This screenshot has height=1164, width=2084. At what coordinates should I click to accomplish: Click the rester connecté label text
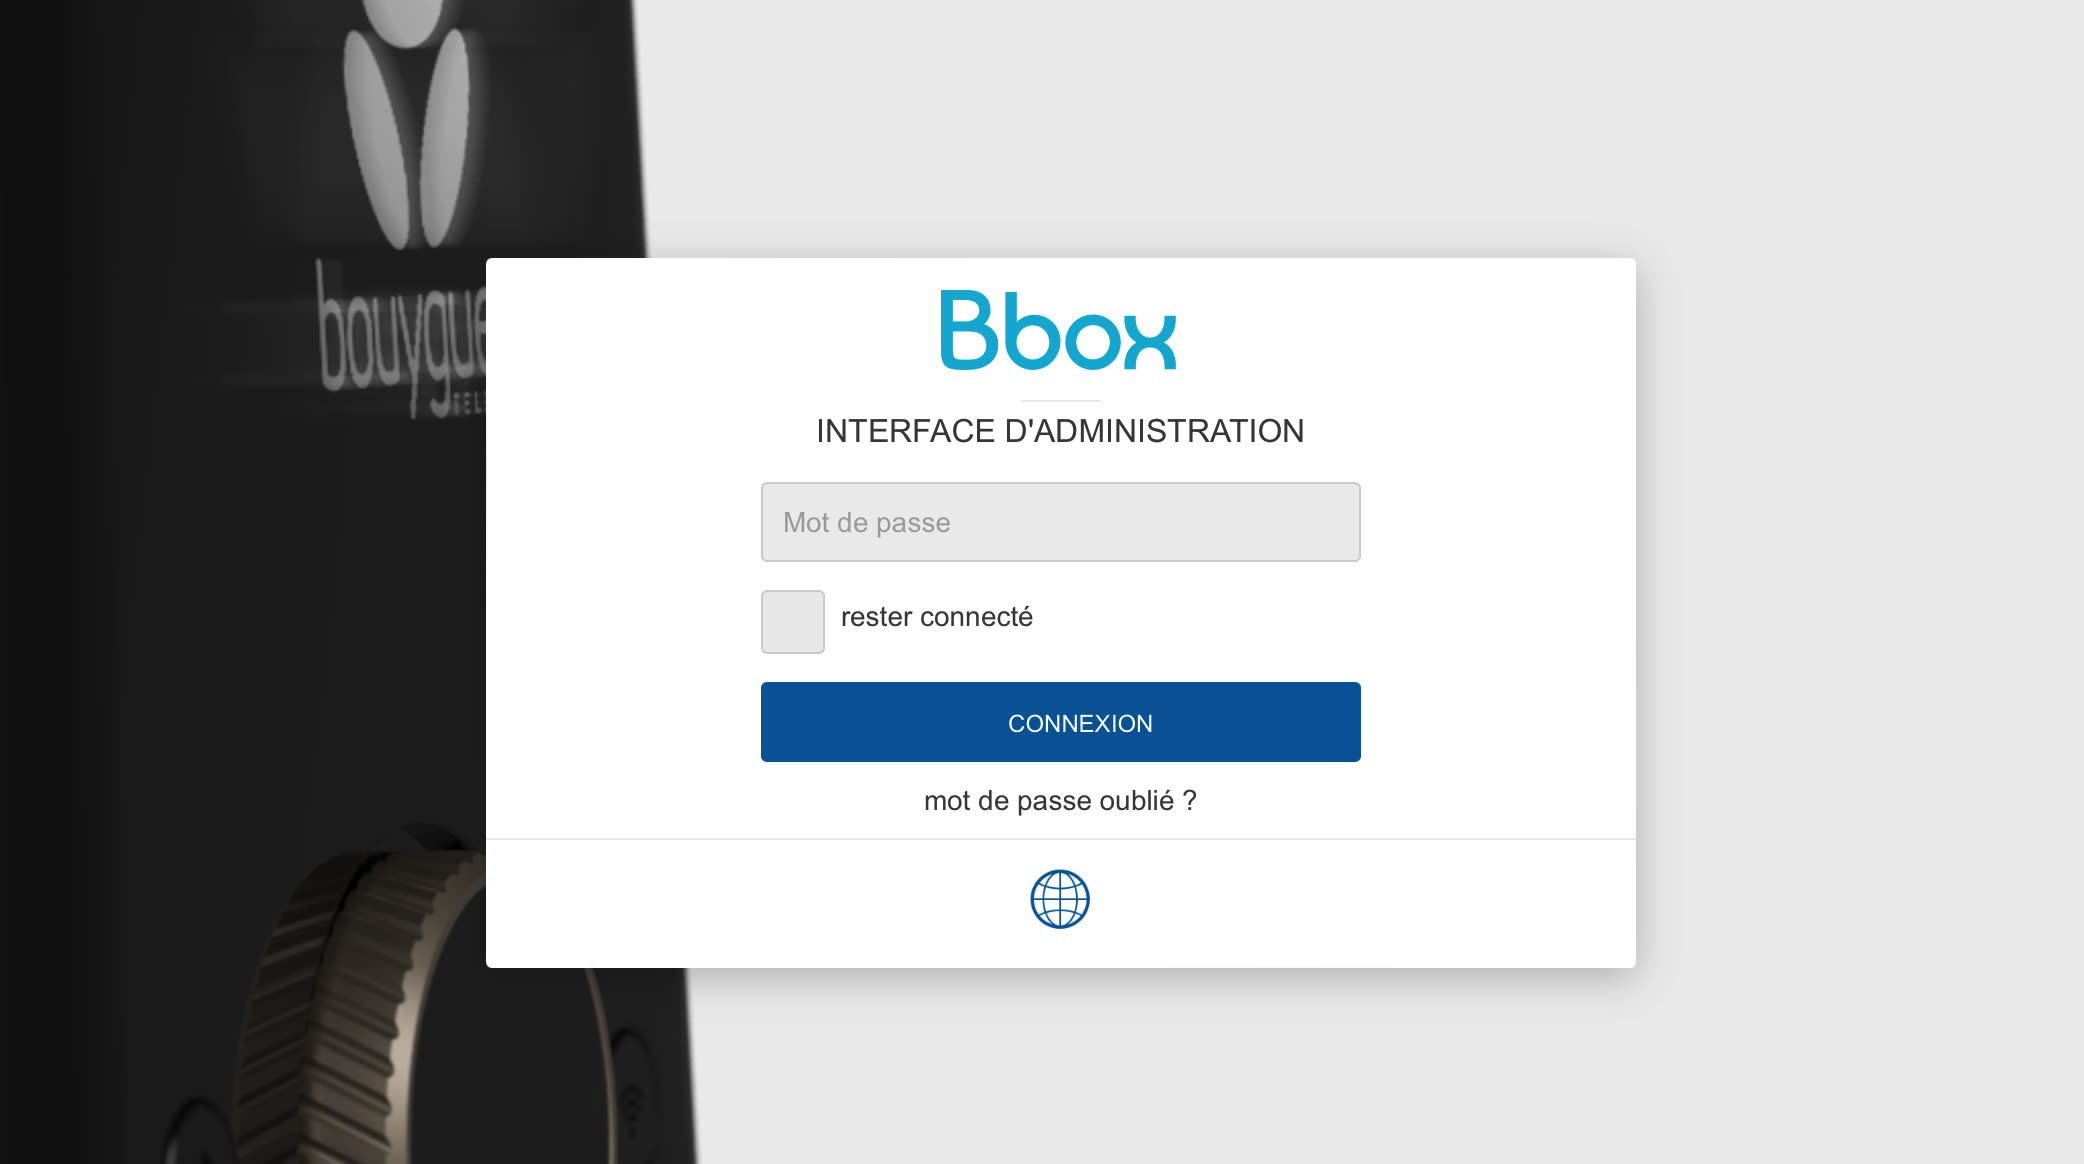click(x=936, y=617)
